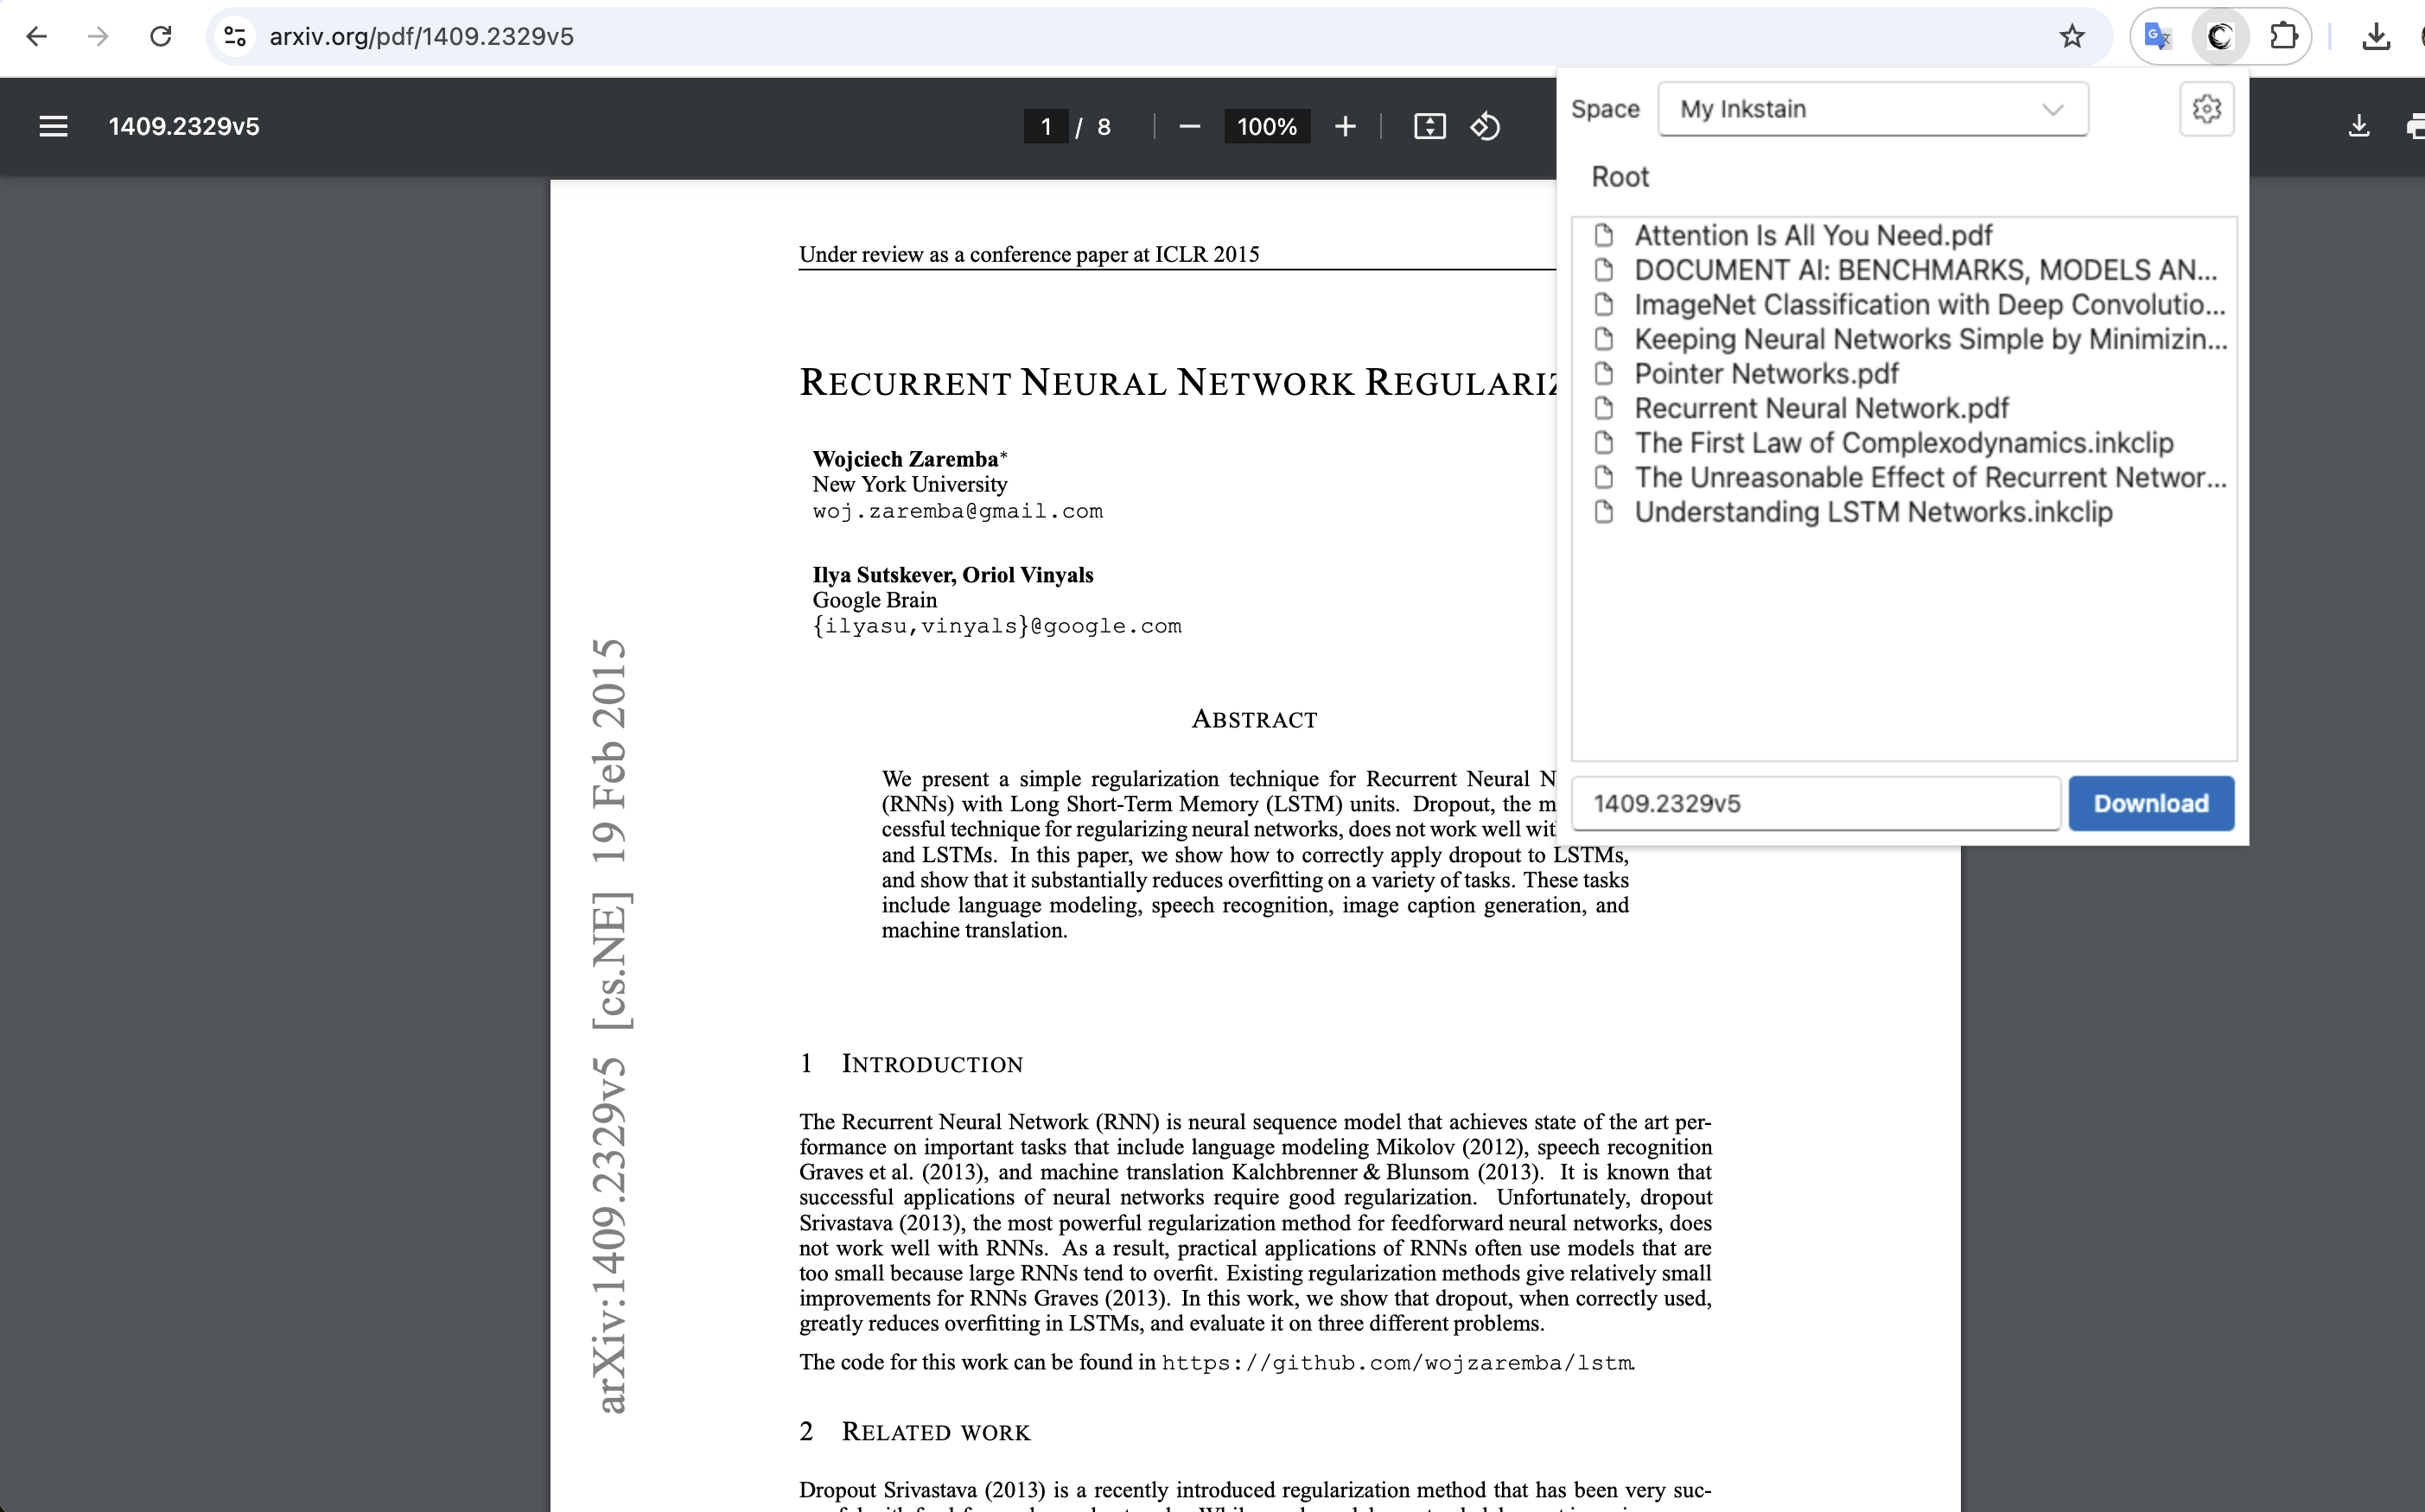Click the browser forward arrow
This screenshot has width=2425, height=1512.
pos(98,37)
